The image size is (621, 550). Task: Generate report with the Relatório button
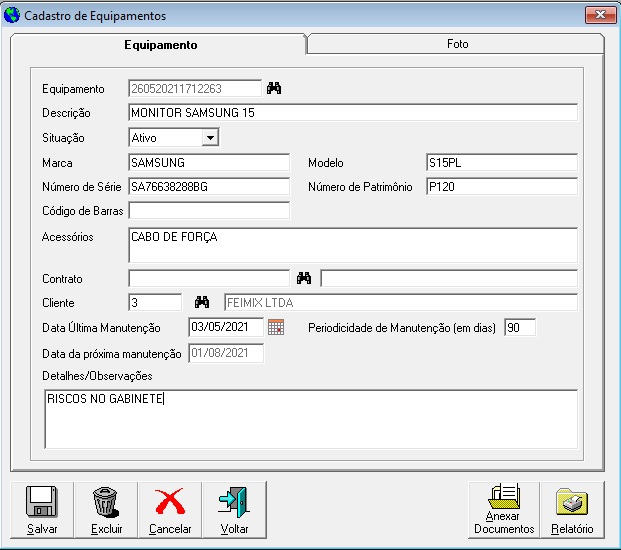click(571, 510)
